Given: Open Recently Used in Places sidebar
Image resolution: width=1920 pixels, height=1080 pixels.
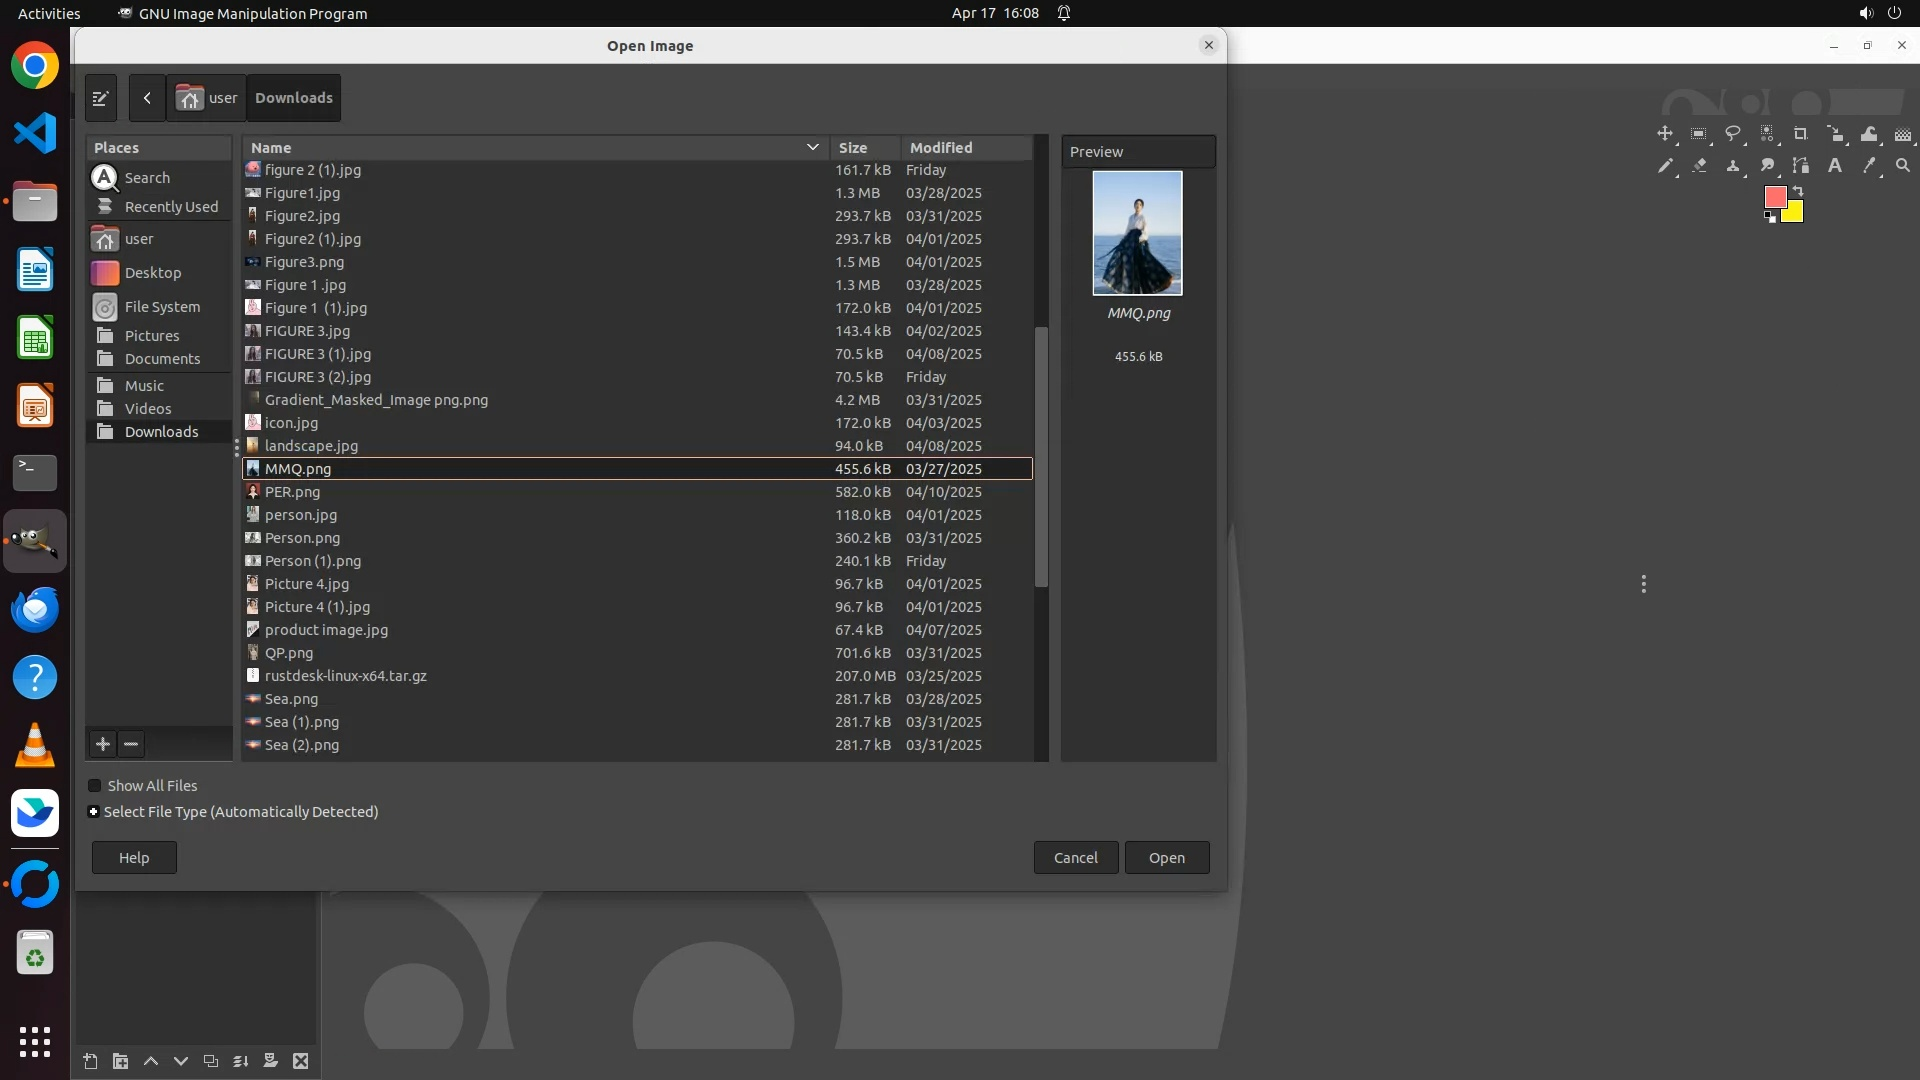Looking at the screenshot, I should click(170, 207).
